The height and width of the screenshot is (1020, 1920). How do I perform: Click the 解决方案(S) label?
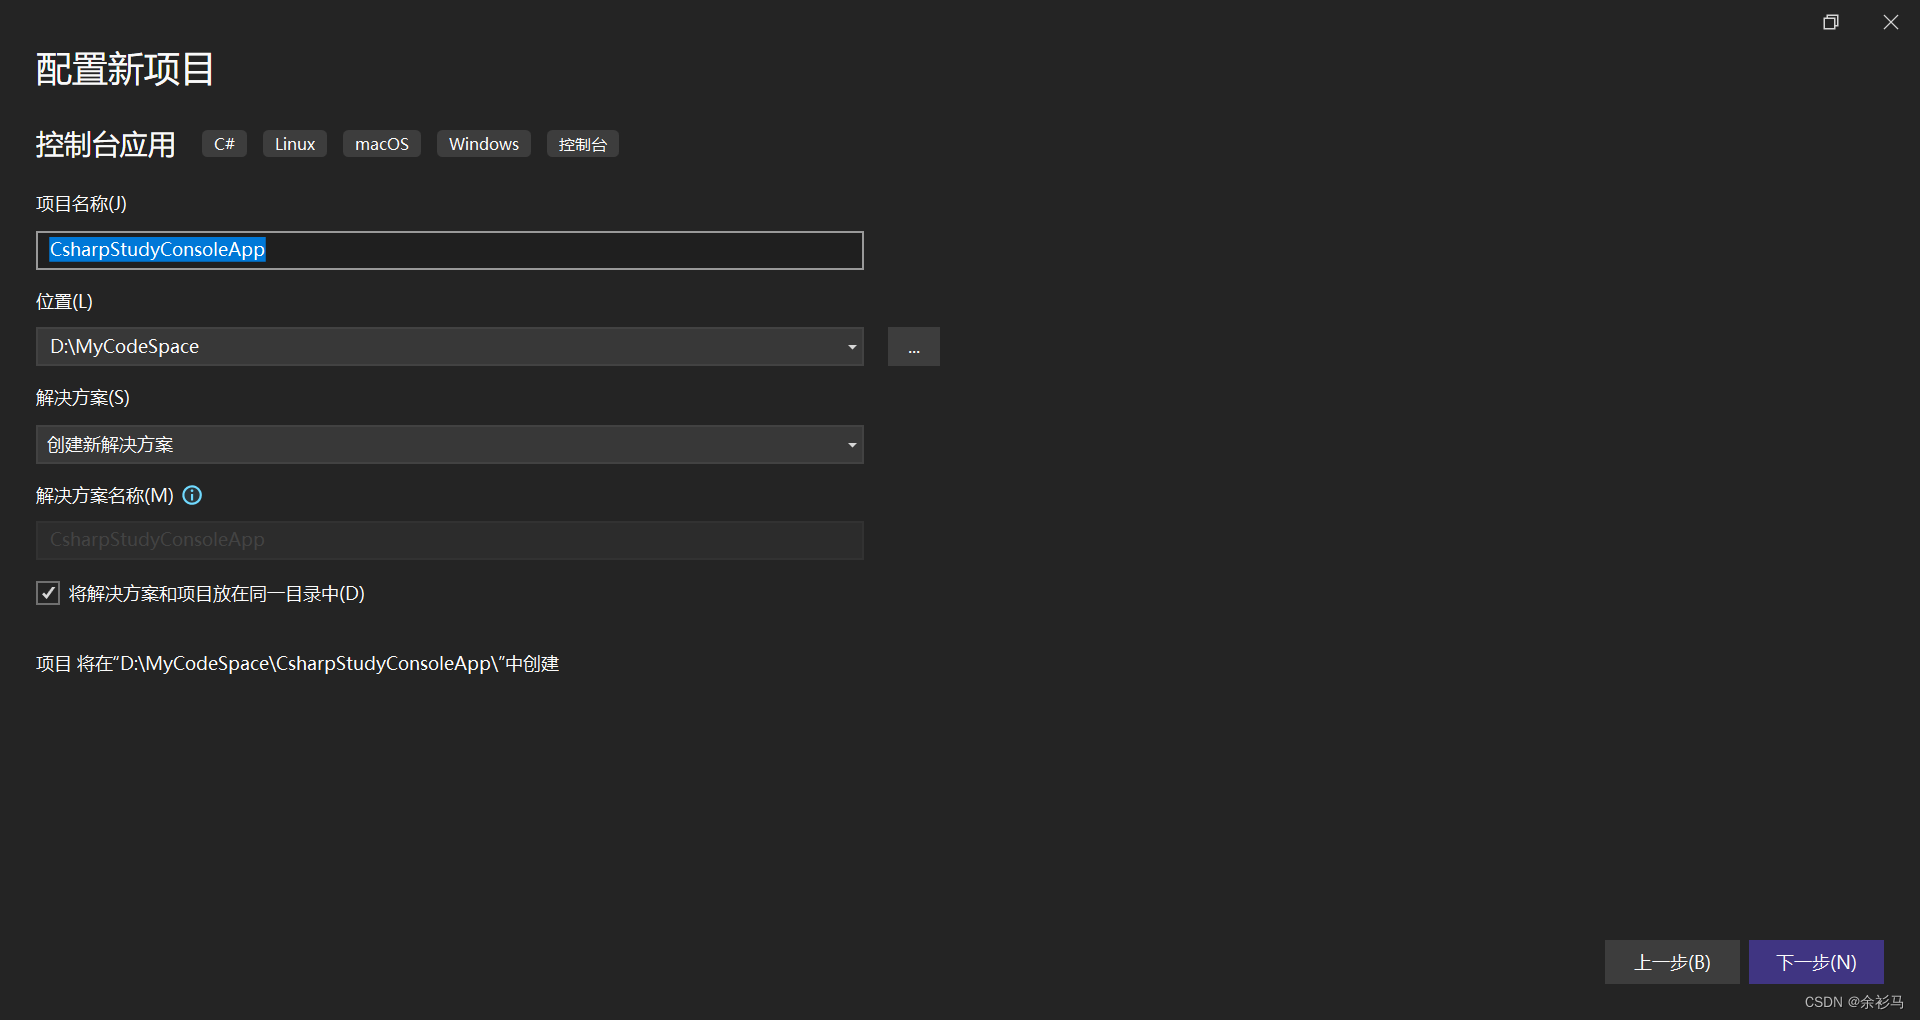tap(83, 398)
